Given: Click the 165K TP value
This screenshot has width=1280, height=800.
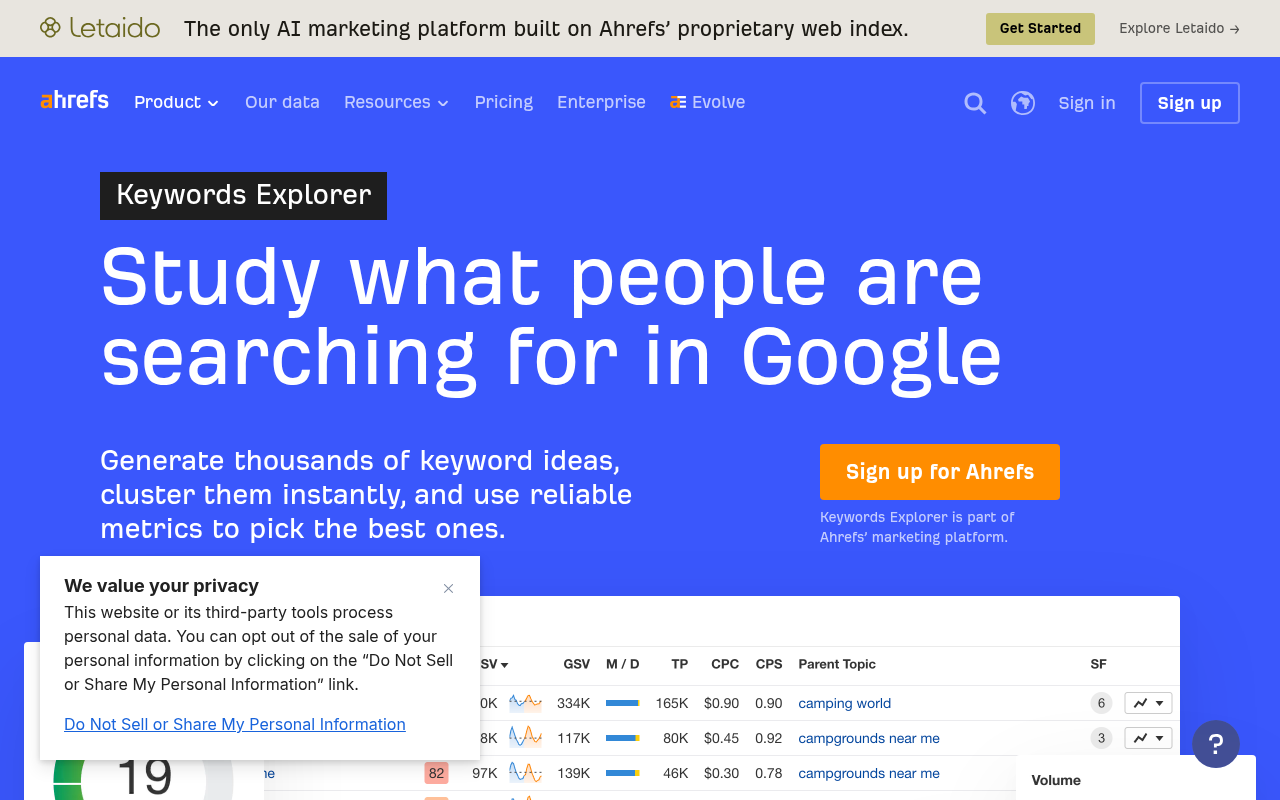Looking at the screenshot, I should [x=672, y=703].
